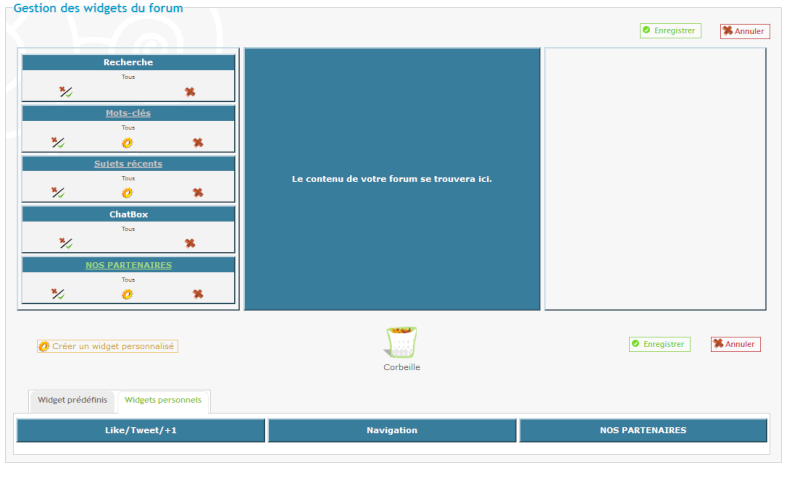
Task: Select the Widgets personnels tab
Action: coord(163,400)
